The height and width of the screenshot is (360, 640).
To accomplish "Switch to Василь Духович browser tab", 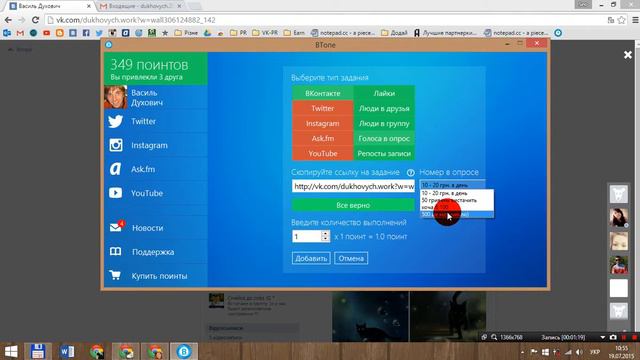I will [51, 6].
